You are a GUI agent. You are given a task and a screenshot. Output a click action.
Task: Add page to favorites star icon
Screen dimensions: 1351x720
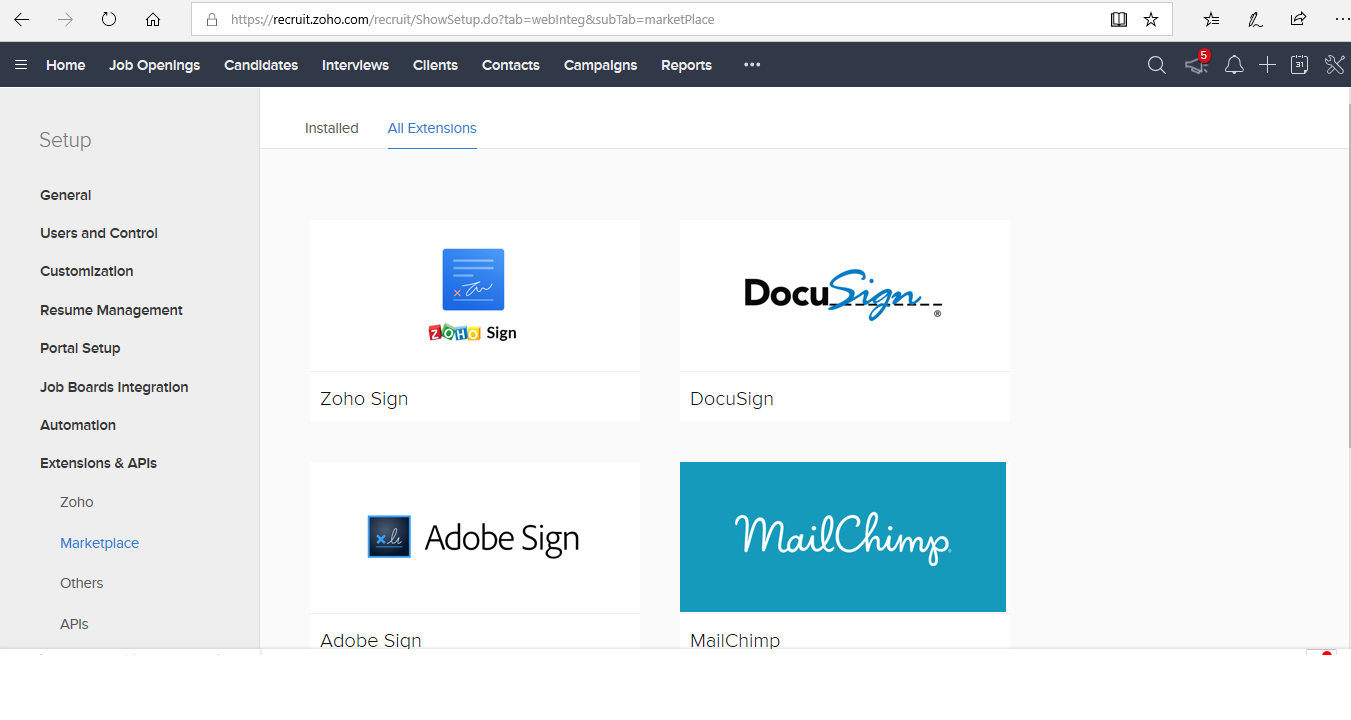(x=1151, y=19)
